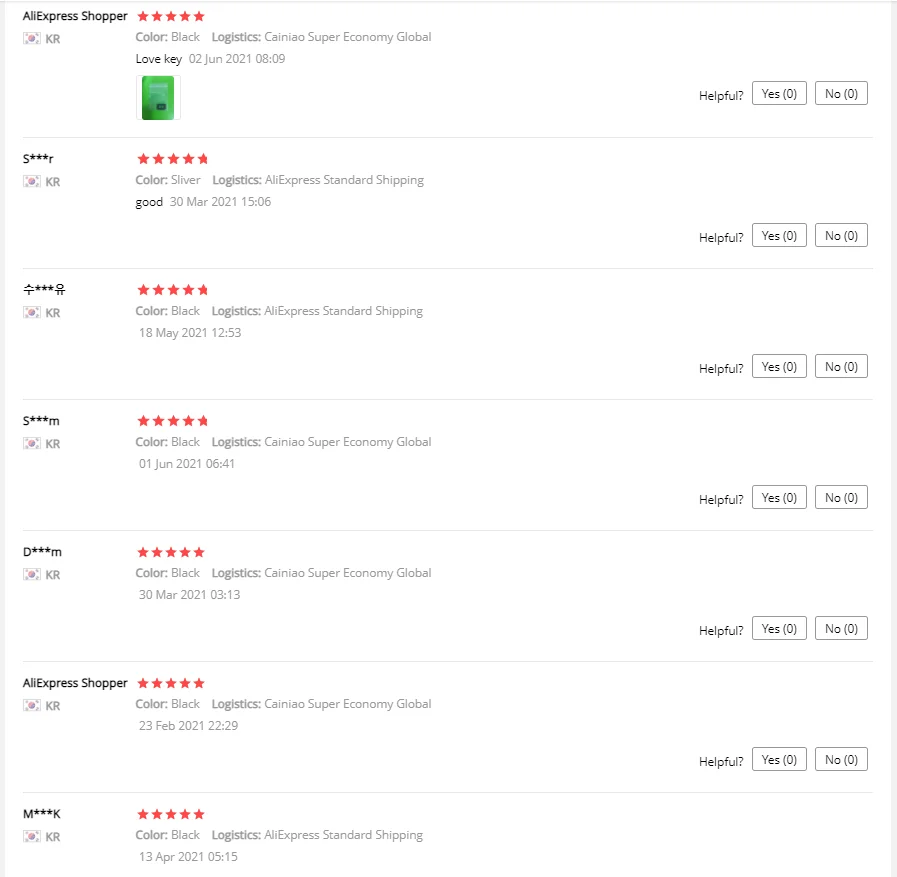Vote Yes on S***m's 01 Jun review

[779, 498]
